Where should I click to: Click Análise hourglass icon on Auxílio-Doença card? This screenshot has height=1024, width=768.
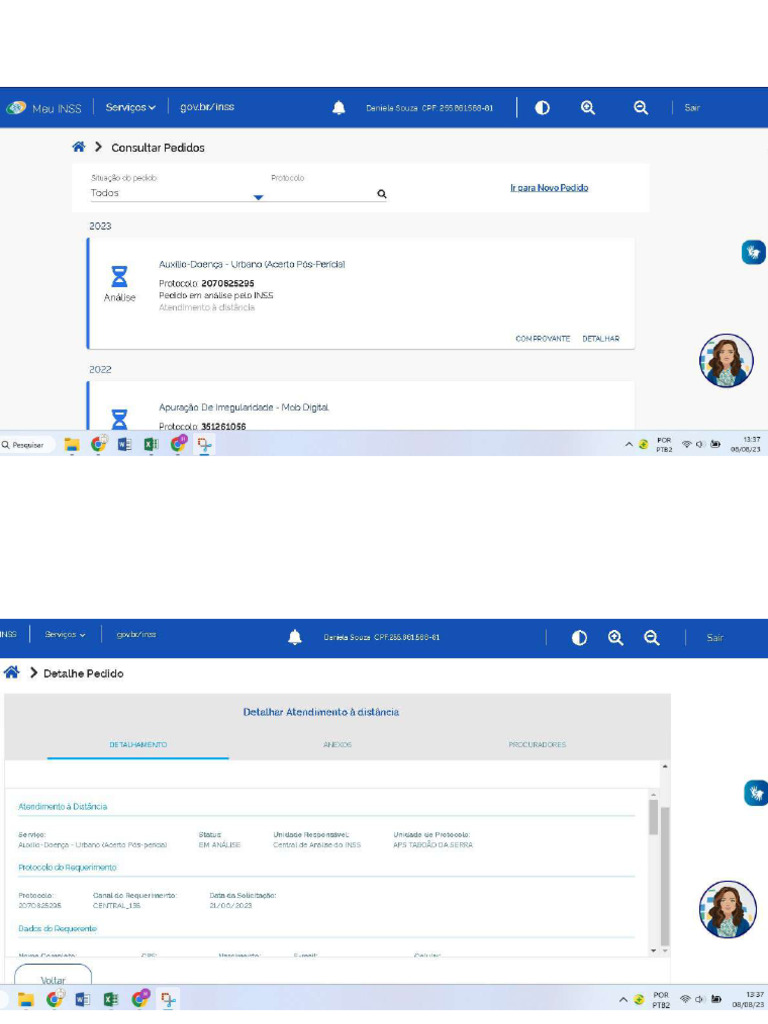tap(120, 277)
